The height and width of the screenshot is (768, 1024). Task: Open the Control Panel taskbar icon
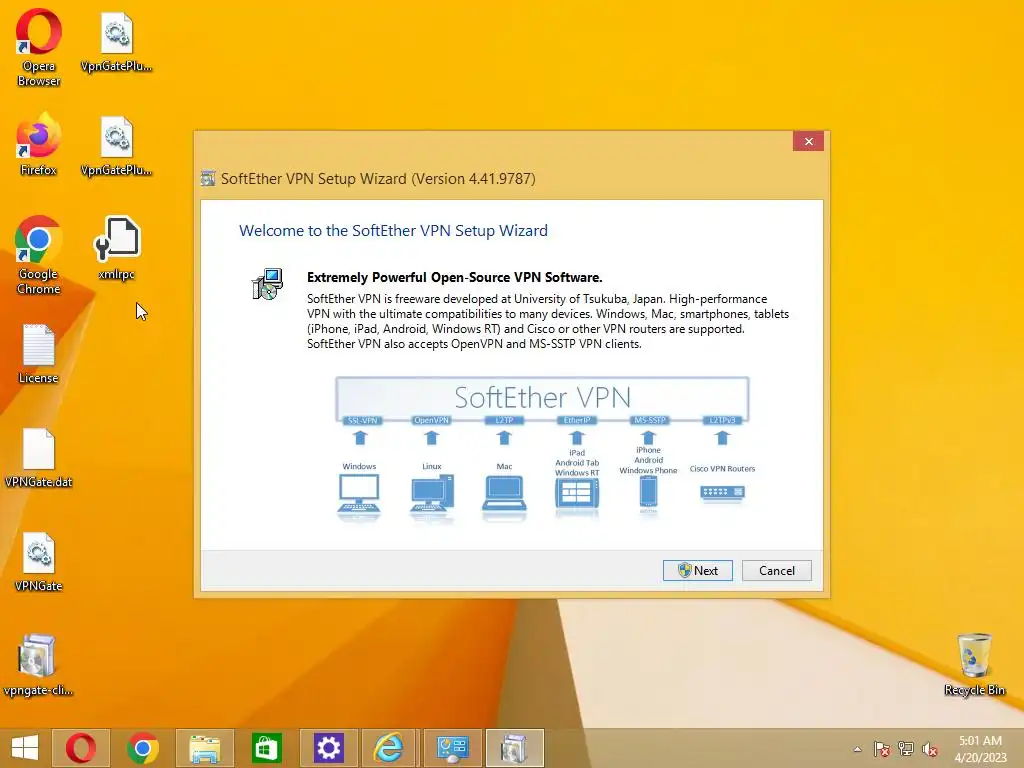pos(453,748)
